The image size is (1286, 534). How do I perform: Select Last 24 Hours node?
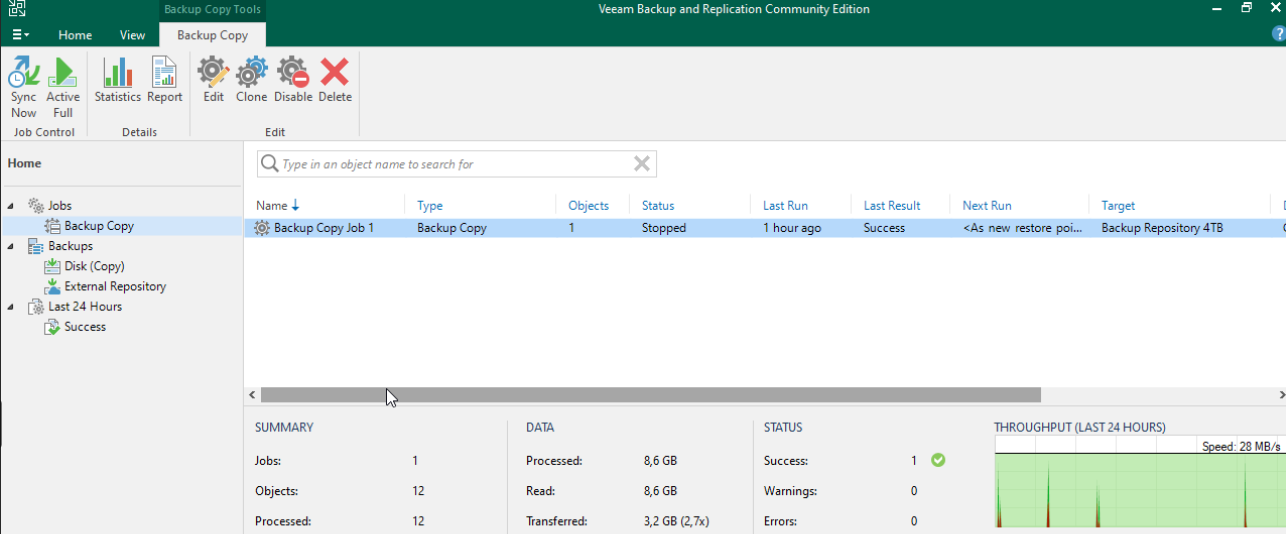coord(85,307)
